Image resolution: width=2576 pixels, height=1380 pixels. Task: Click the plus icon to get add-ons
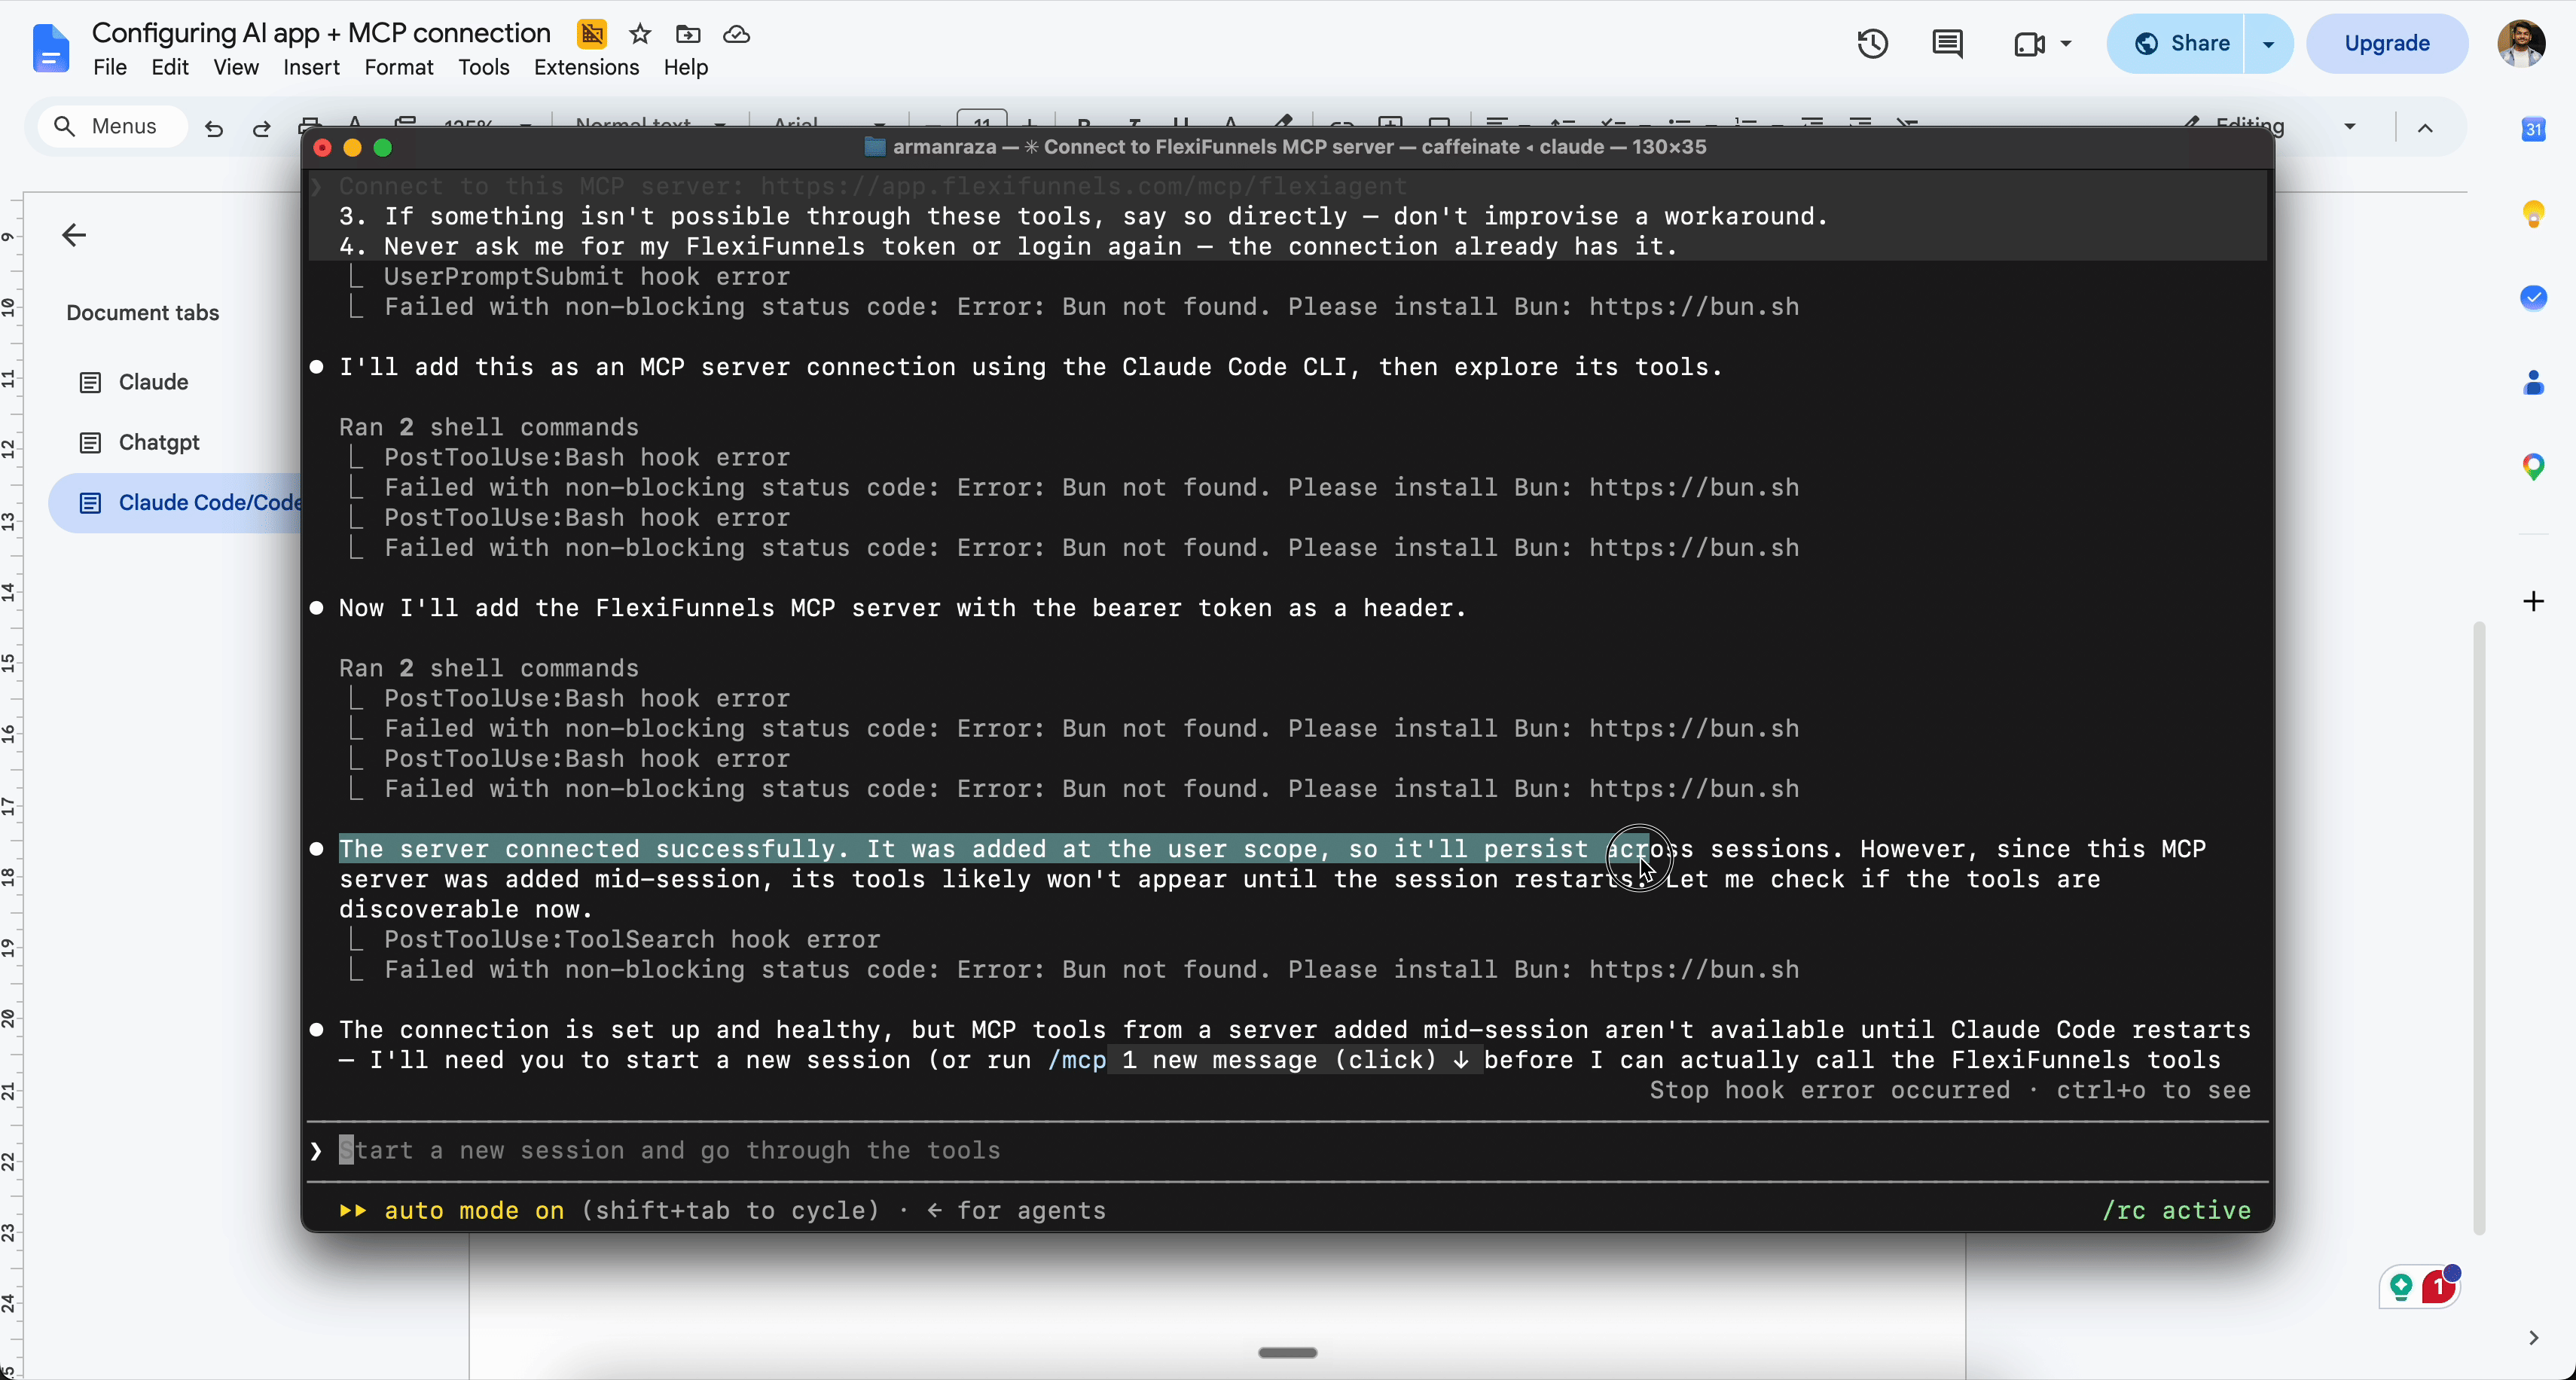tap(2533, 601)
